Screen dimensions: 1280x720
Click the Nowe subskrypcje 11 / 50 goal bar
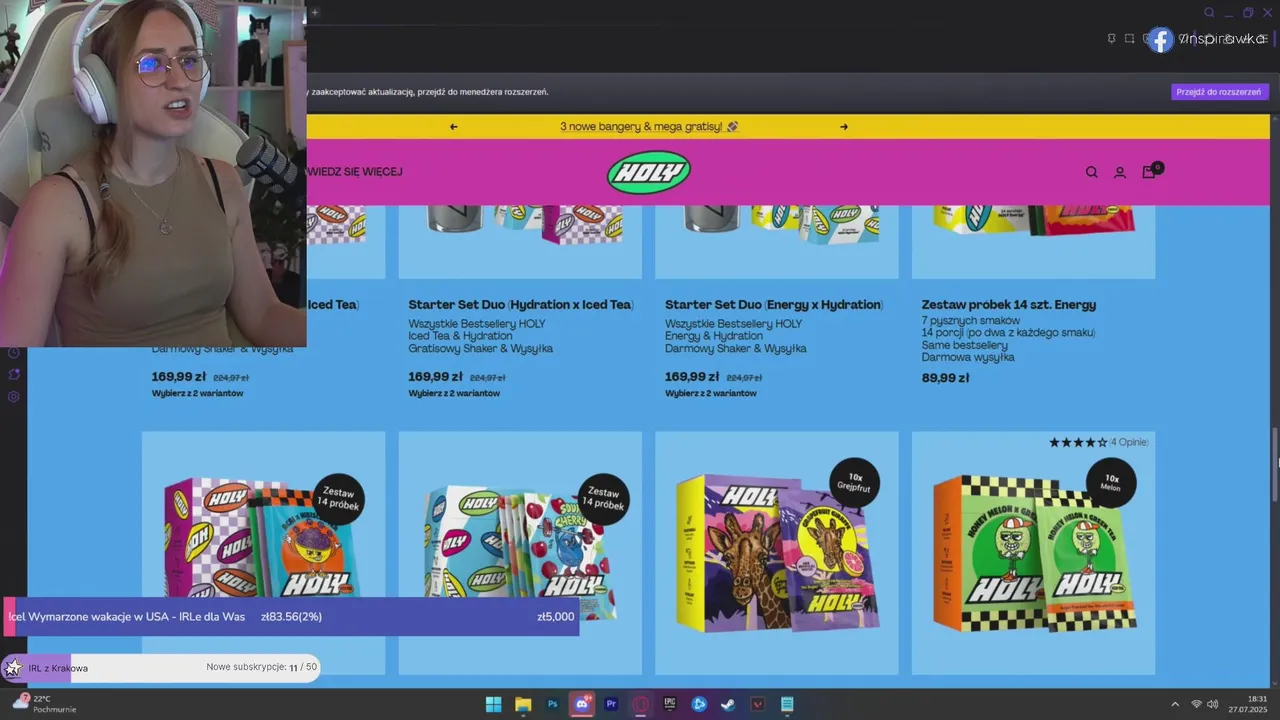[160, 667]
